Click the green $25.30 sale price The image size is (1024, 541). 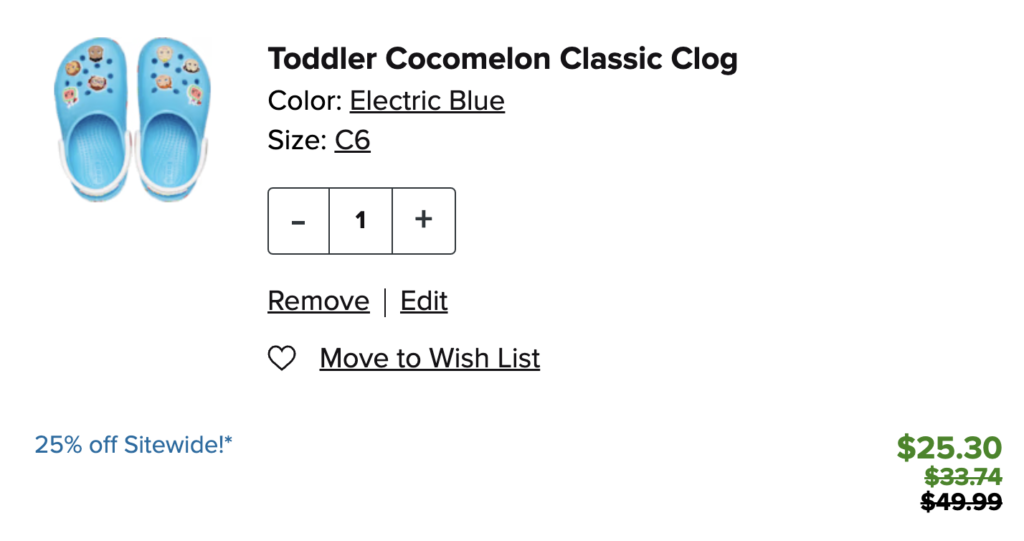click(x=949, y=447)
